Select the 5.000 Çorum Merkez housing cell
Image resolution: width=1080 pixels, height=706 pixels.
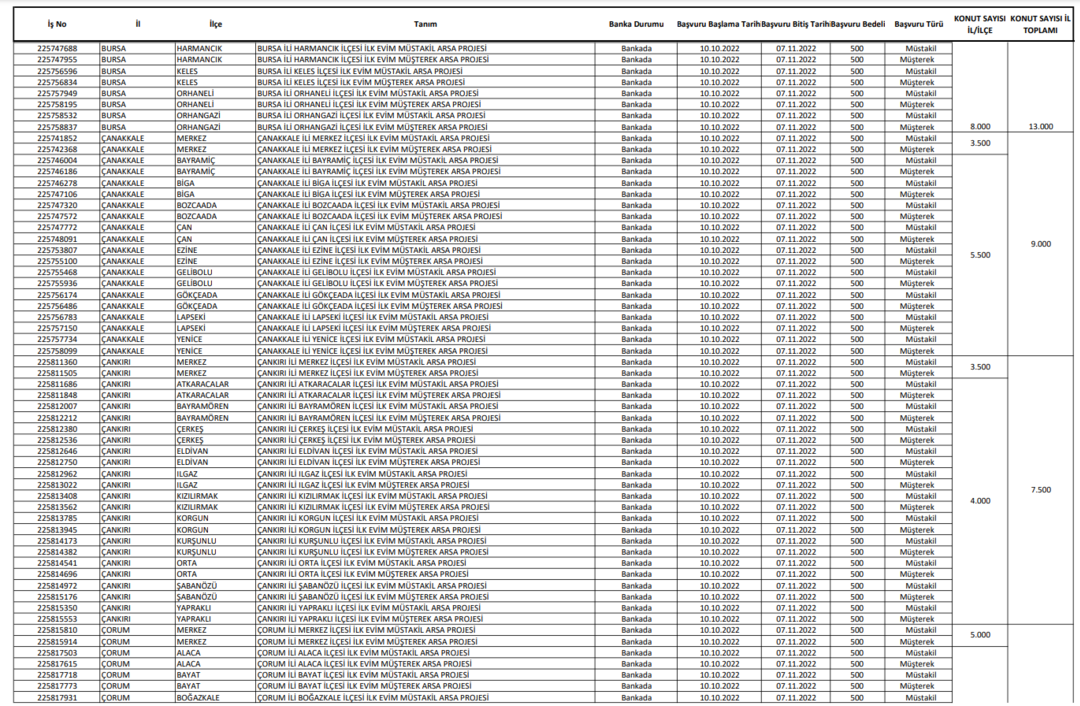979,635
